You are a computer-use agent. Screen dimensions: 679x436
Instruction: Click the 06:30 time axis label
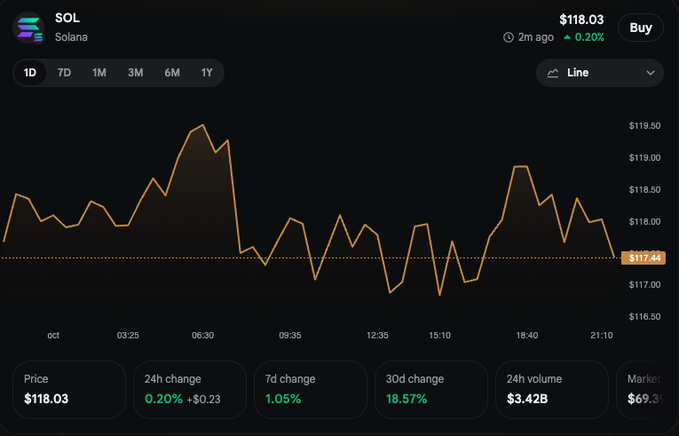tap(203, 336)
